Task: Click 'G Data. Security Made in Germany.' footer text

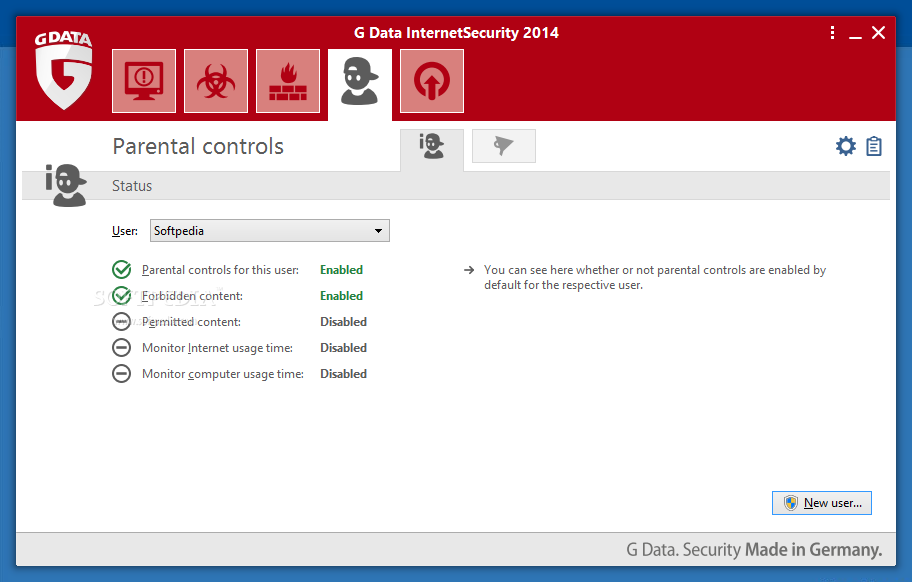Action: click(x=754, y=549)
